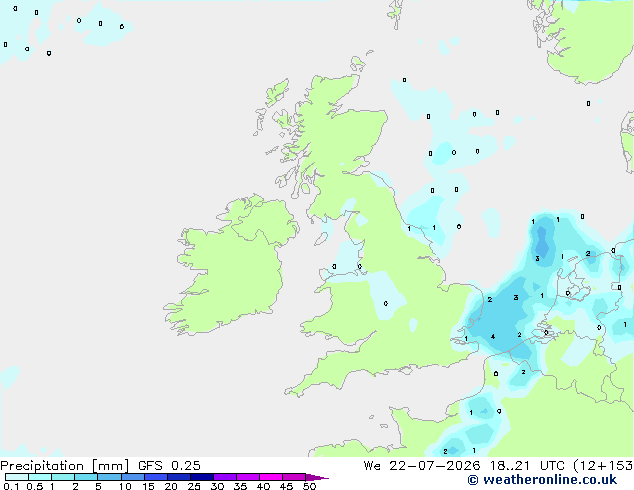Click the legend label '10'
This screenshot has width=634, height=490.
[125, 486]
